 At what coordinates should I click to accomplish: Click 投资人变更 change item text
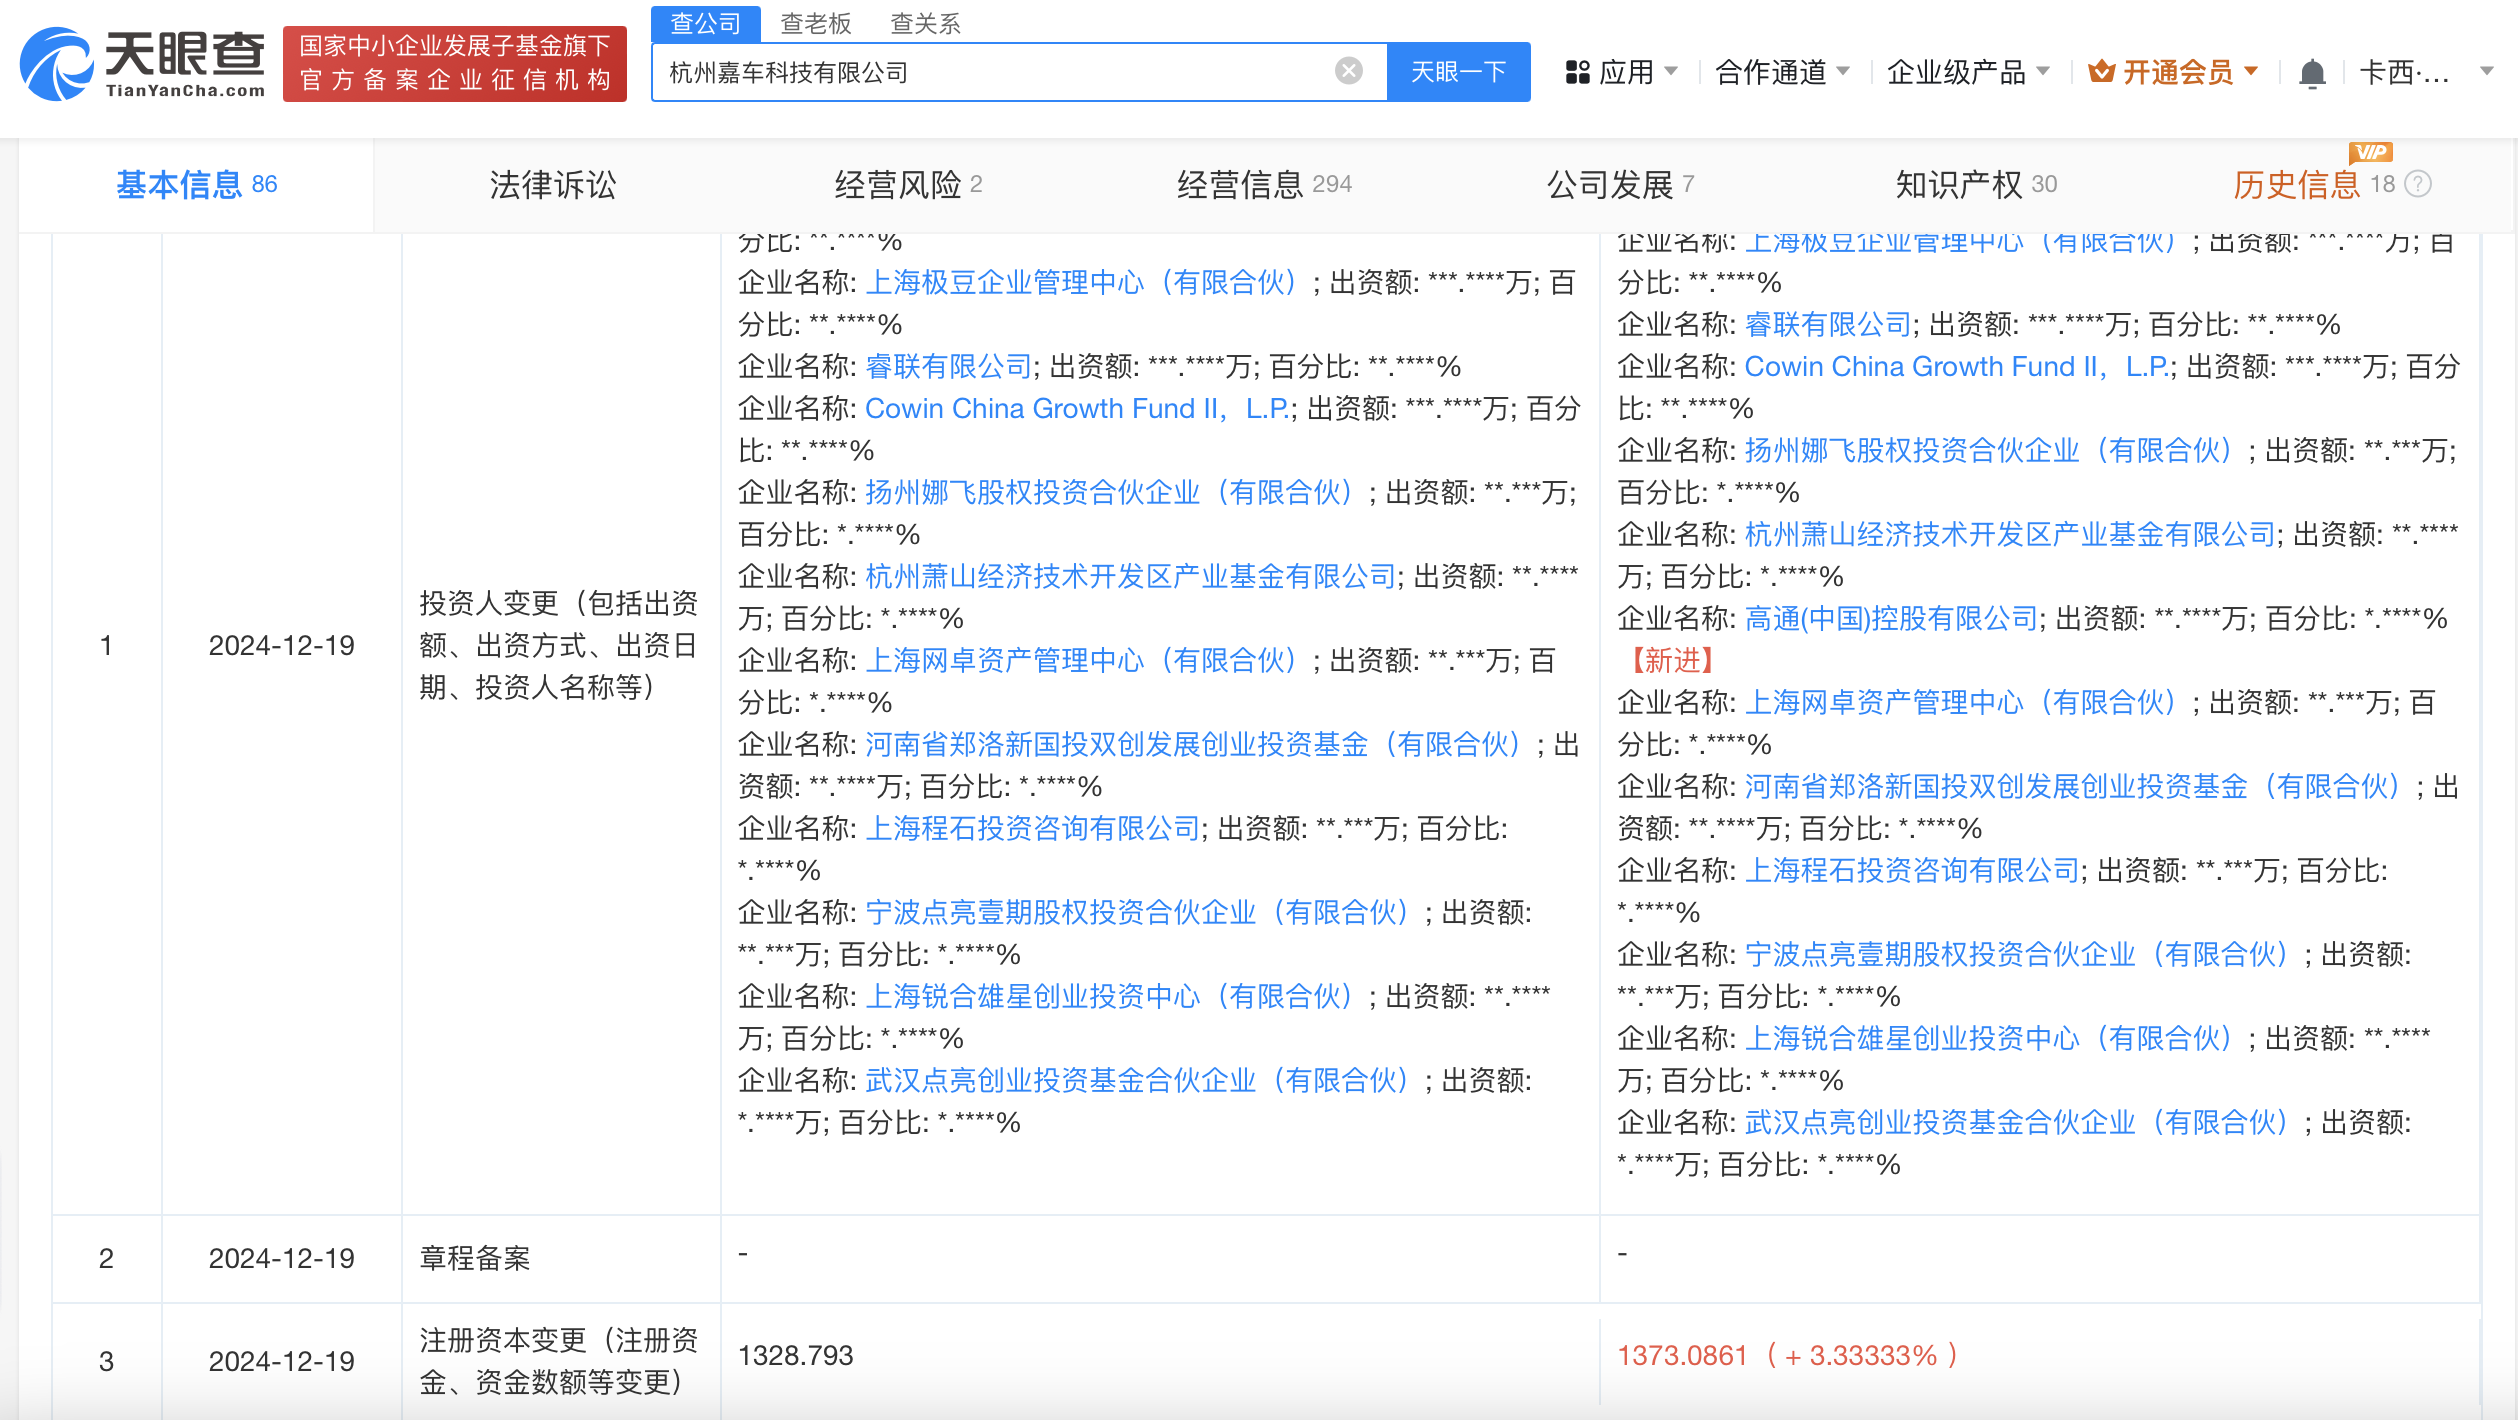[x=558, y=646]
